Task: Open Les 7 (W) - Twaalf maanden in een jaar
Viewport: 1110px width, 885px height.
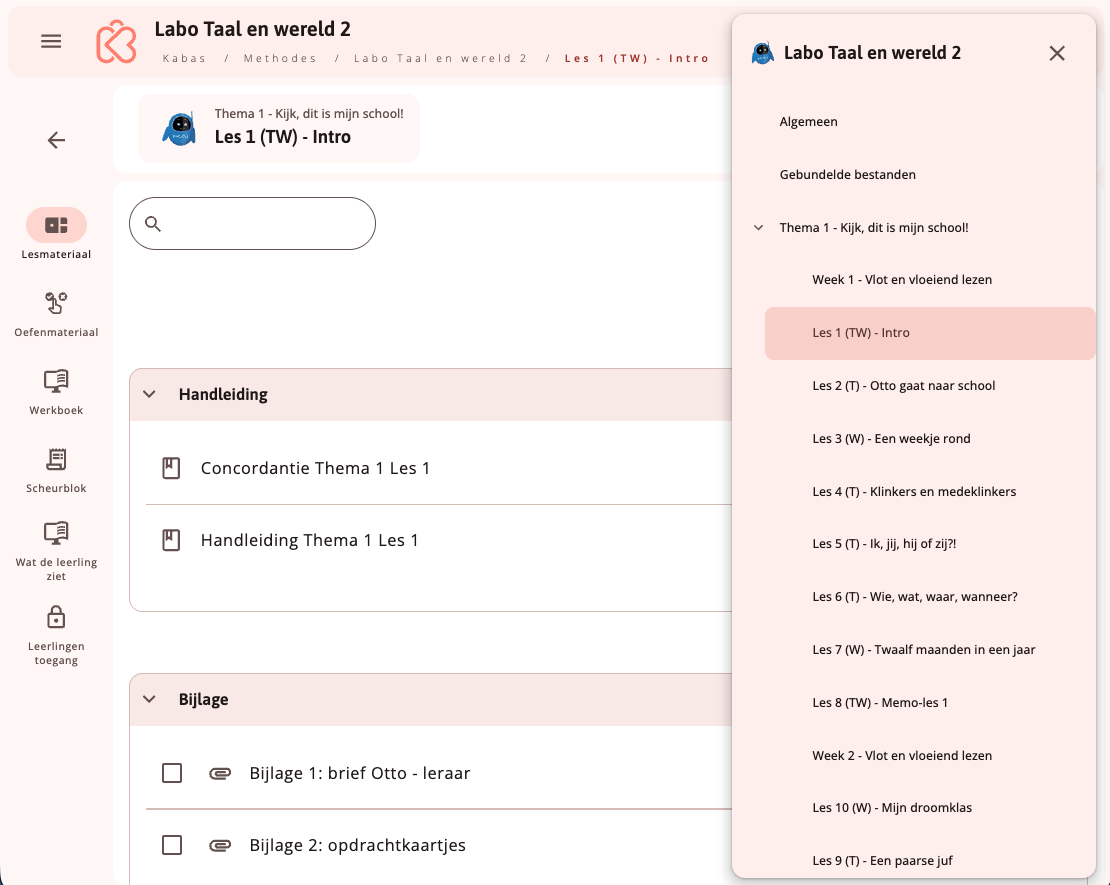Action: point(924,649)
